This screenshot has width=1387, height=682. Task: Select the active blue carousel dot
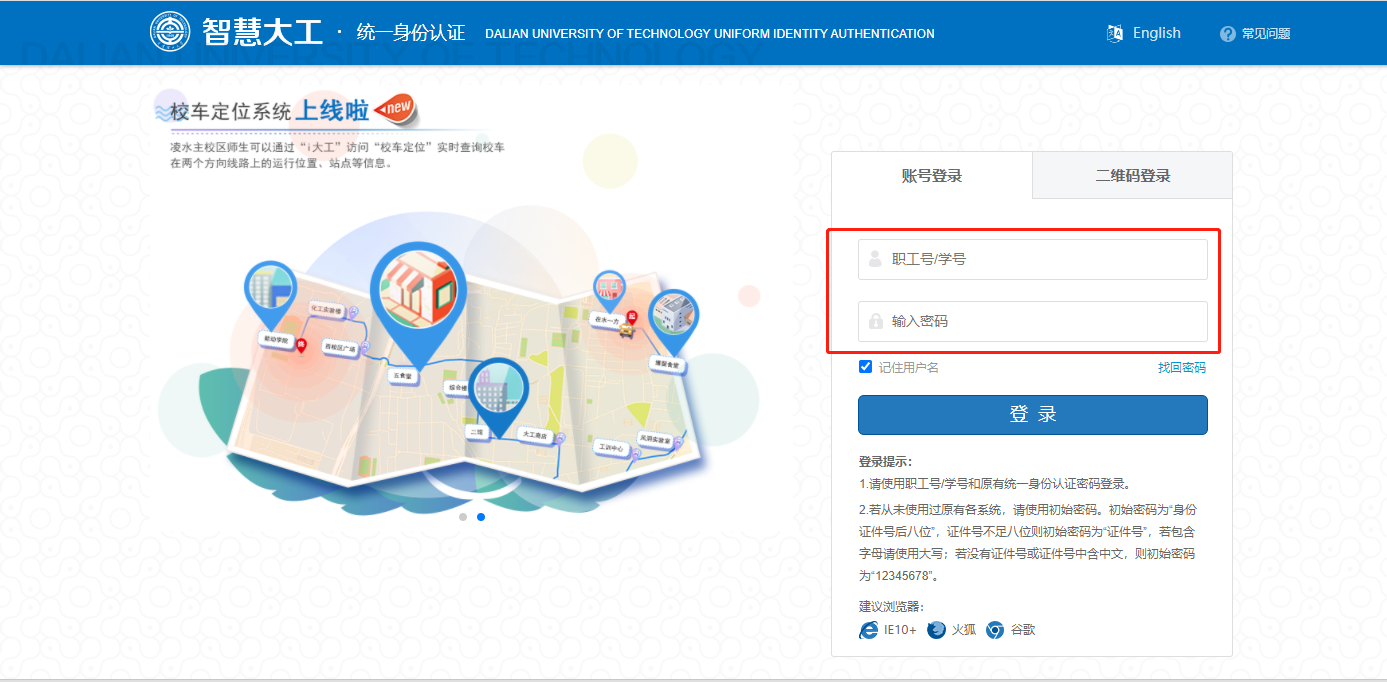[481, 517]
